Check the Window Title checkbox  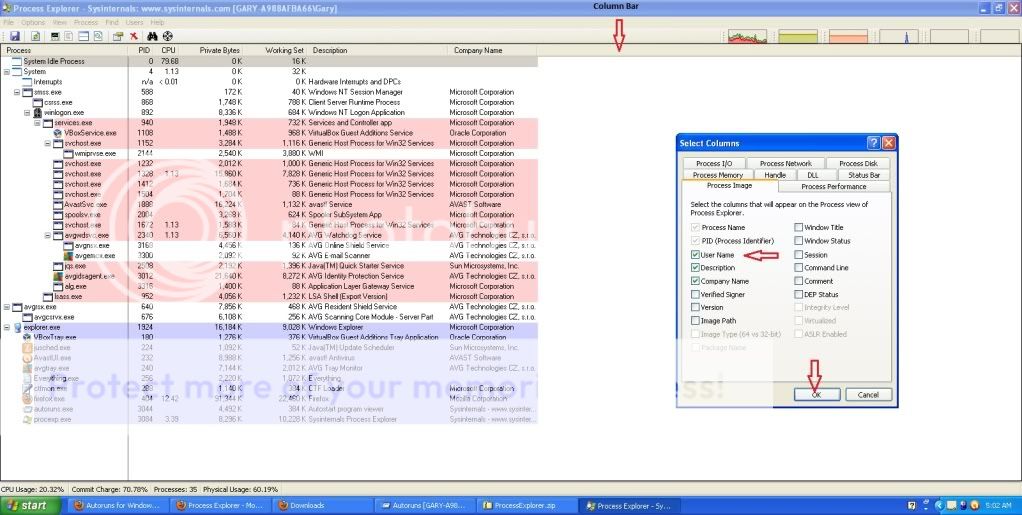coord(798,228)
